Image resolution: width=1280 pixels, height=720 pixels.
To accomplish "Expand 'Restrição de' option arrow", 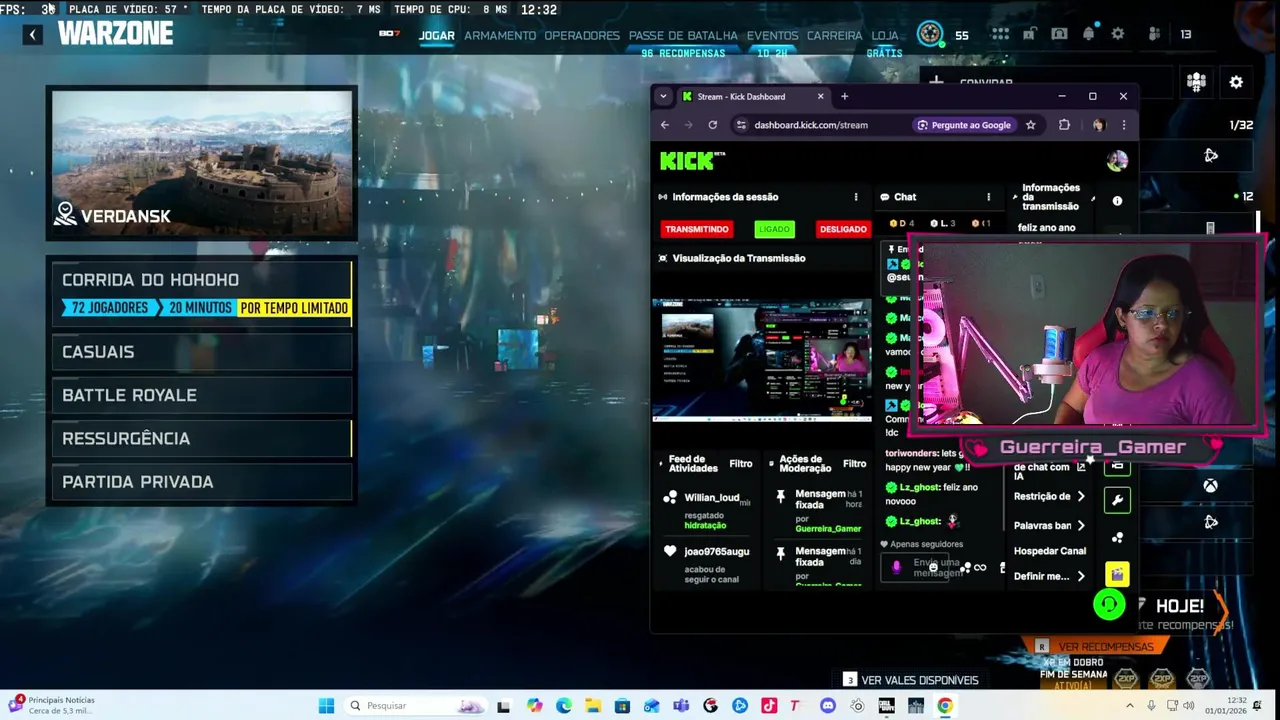I will click(x=1081, y=496).
